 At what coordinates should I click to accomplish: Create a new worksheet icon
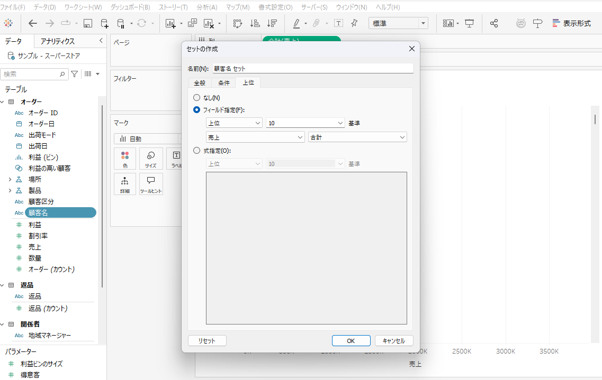[170, 23]
